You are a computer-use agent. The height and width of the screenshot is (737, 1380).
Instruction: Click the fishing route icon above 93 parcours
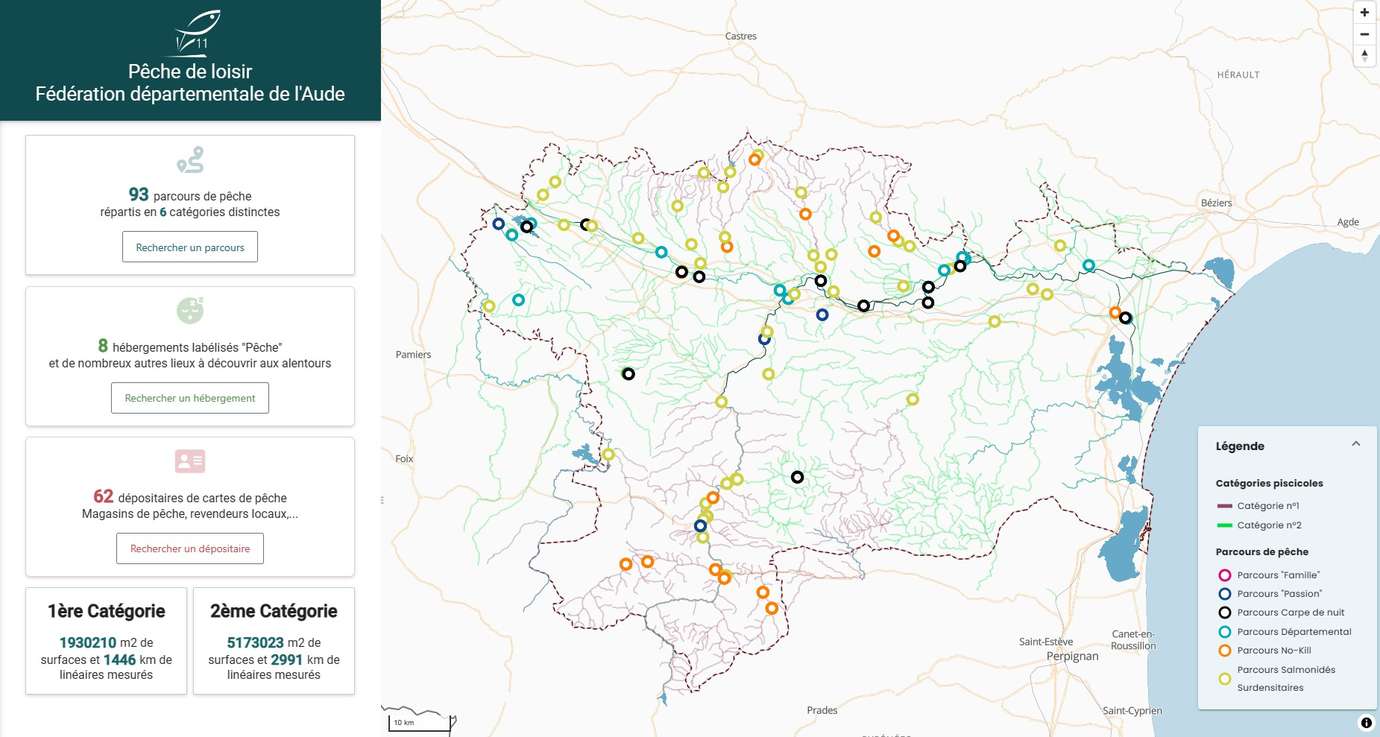coord(190,160)
